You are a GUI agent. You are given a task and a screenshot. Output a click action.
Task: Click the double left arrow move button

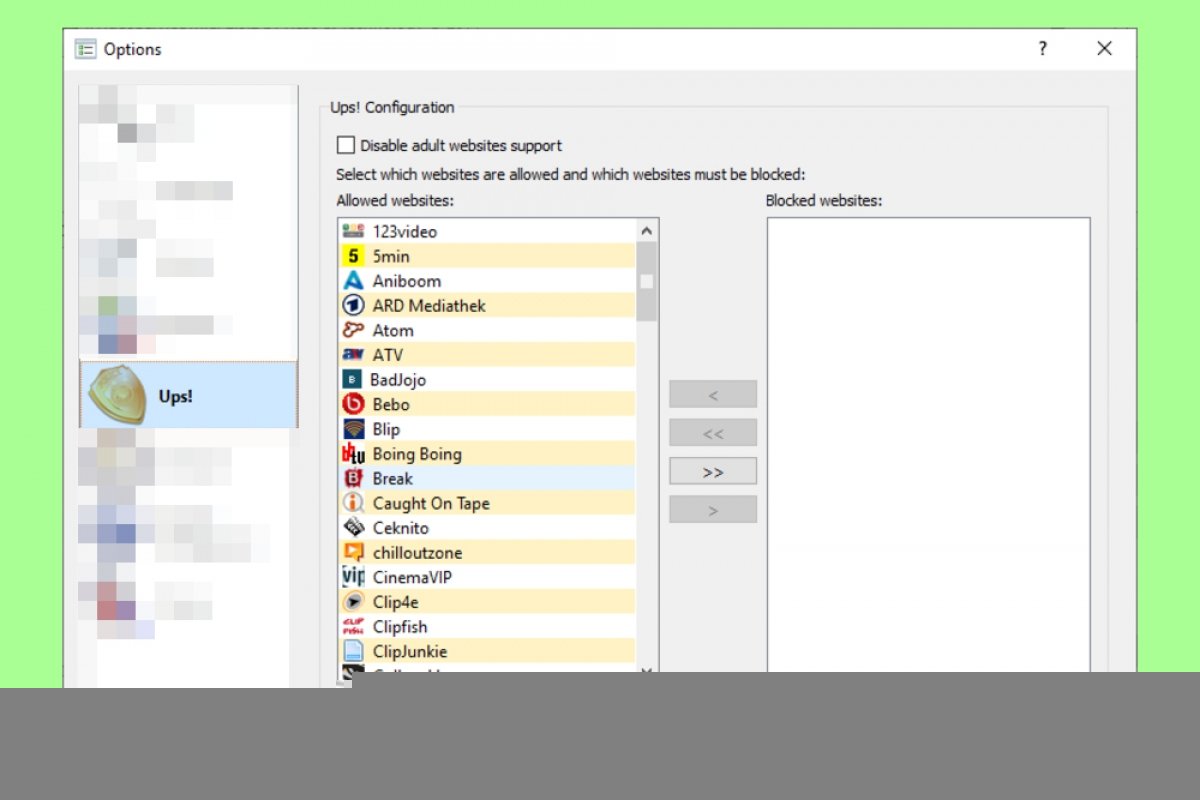[713, 433]
